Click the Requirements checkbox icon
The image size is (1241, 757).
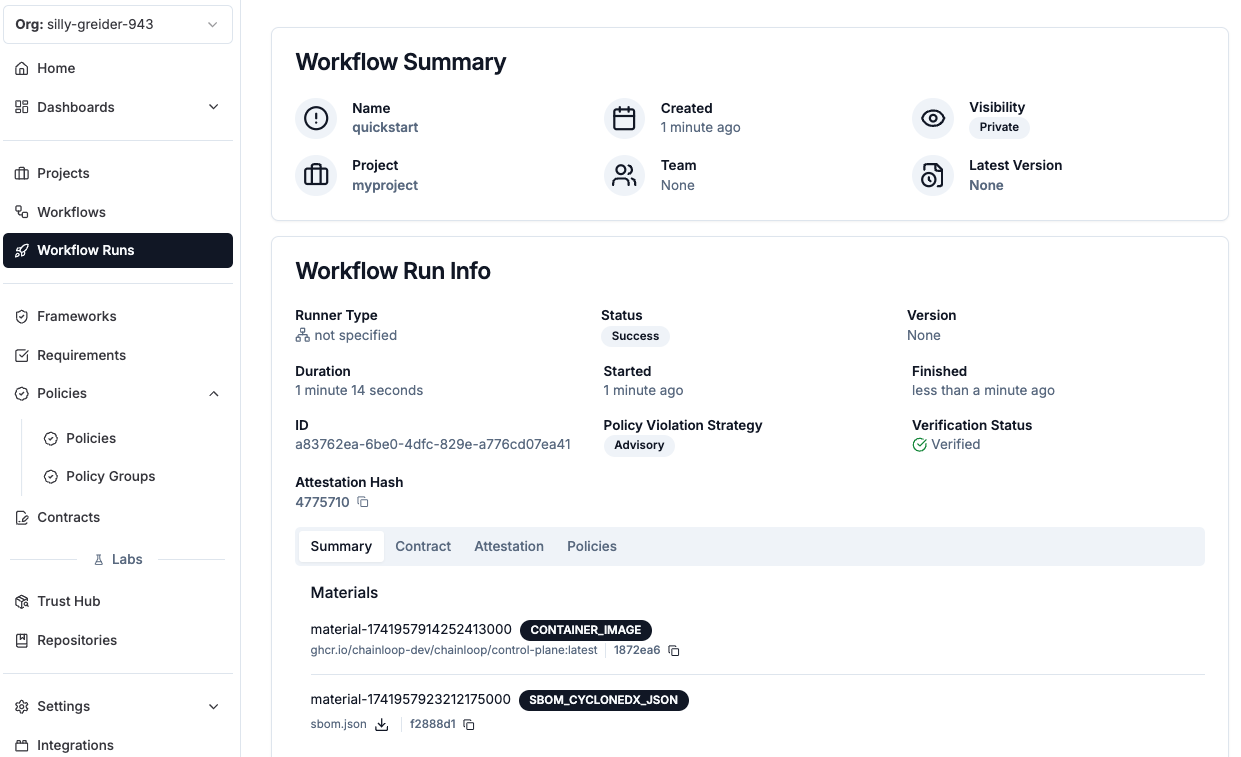(x=22, y=355)
